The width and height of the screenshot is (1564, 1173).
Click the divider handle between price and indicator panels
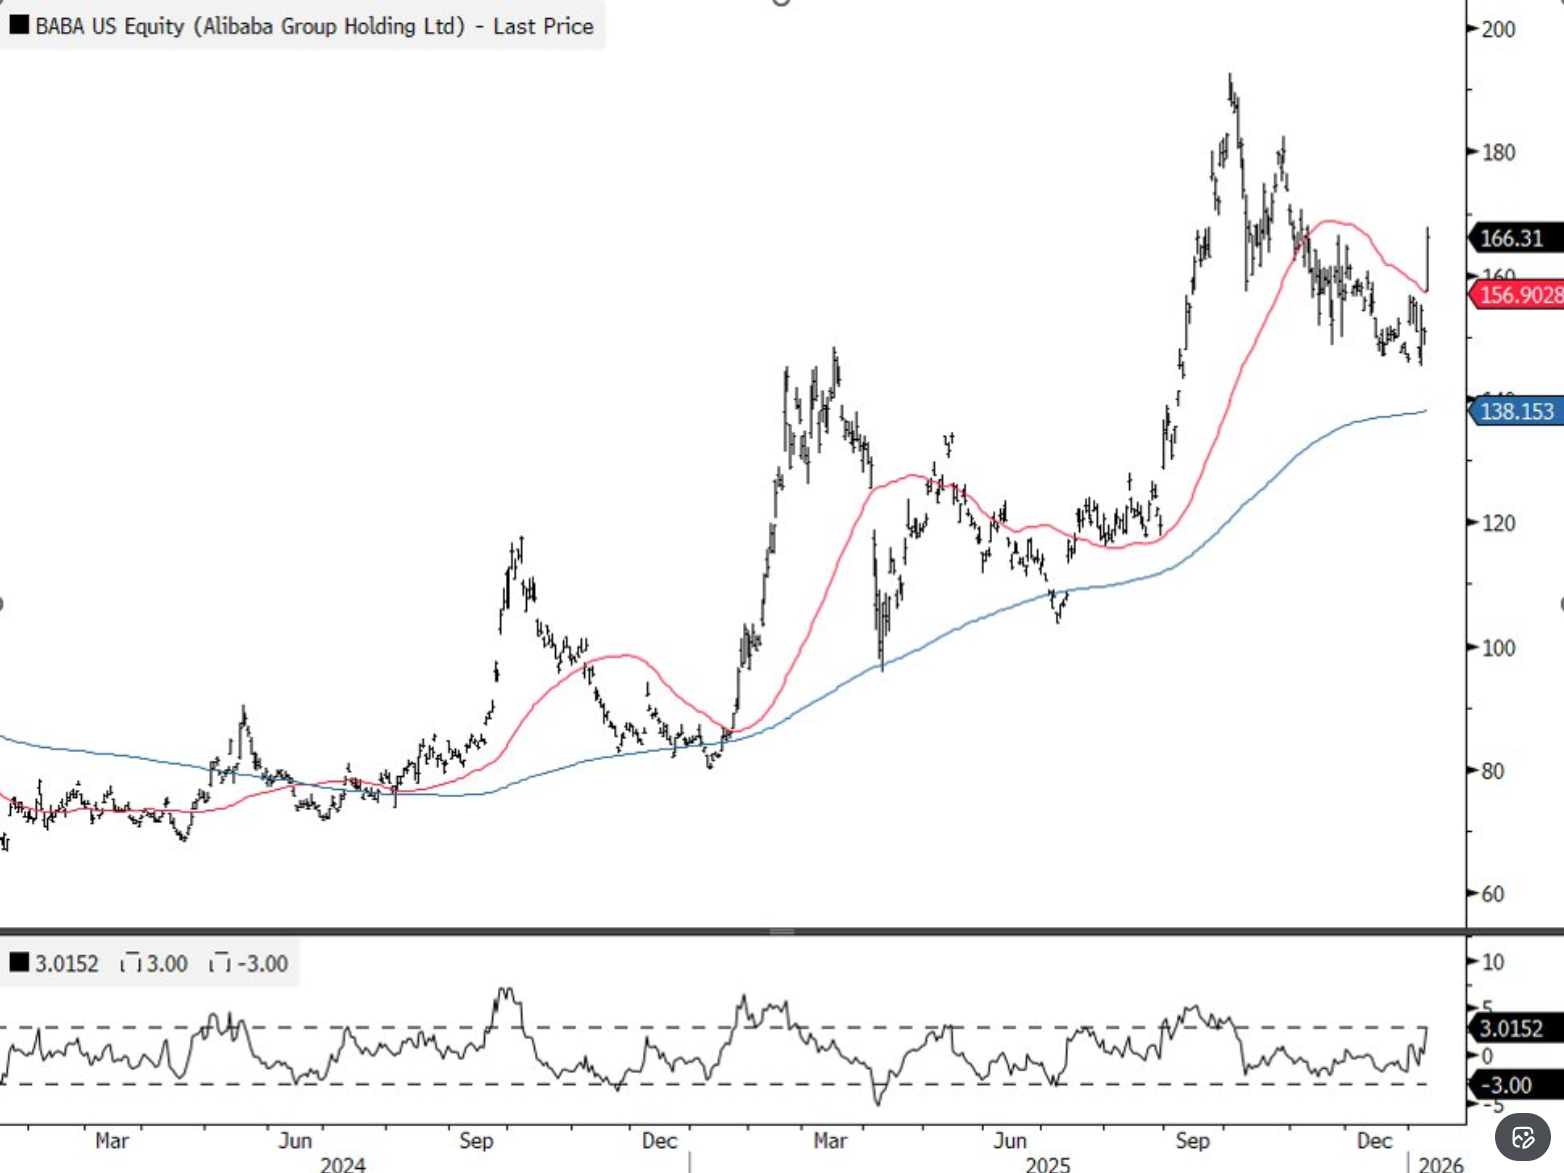(782, 931)
